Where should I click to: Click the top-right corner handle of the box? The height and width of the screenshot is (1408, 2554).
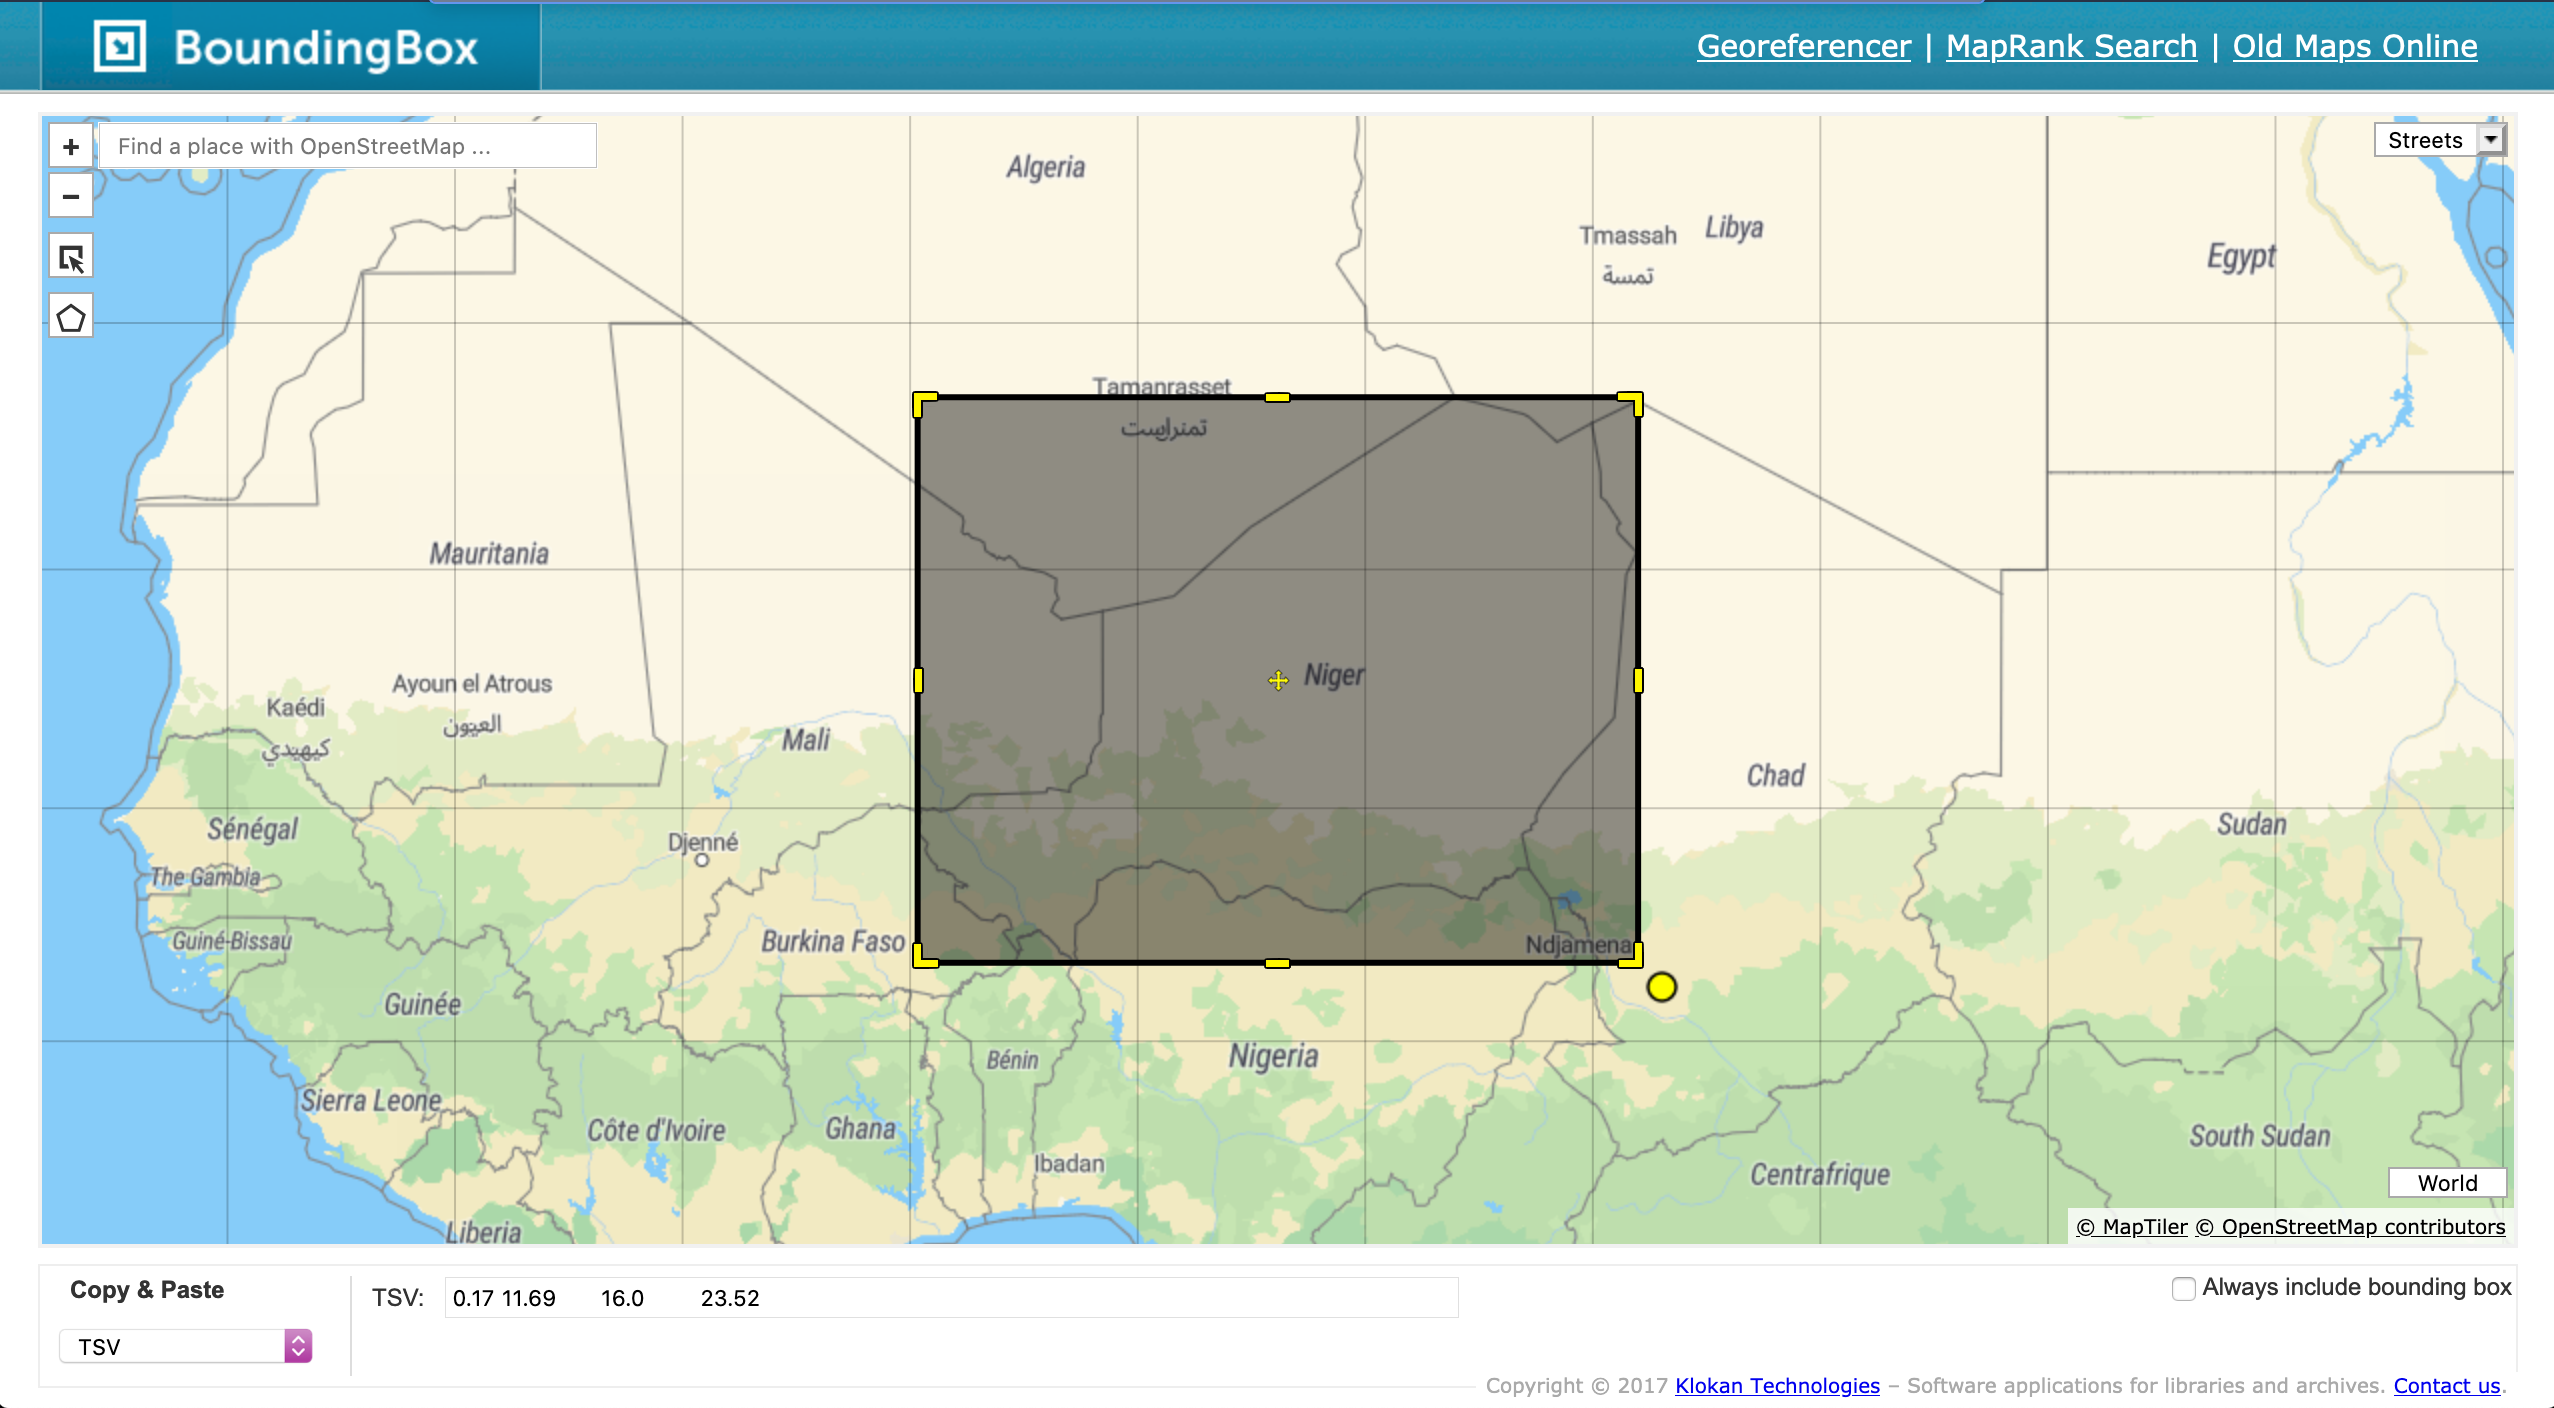coord(1630,404)
